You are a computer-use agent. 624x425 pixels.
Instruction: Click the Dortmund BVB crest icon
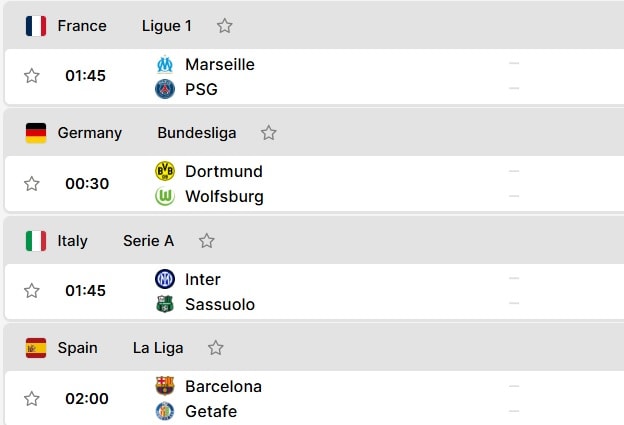pyautogui.click(x=165, y=171)
